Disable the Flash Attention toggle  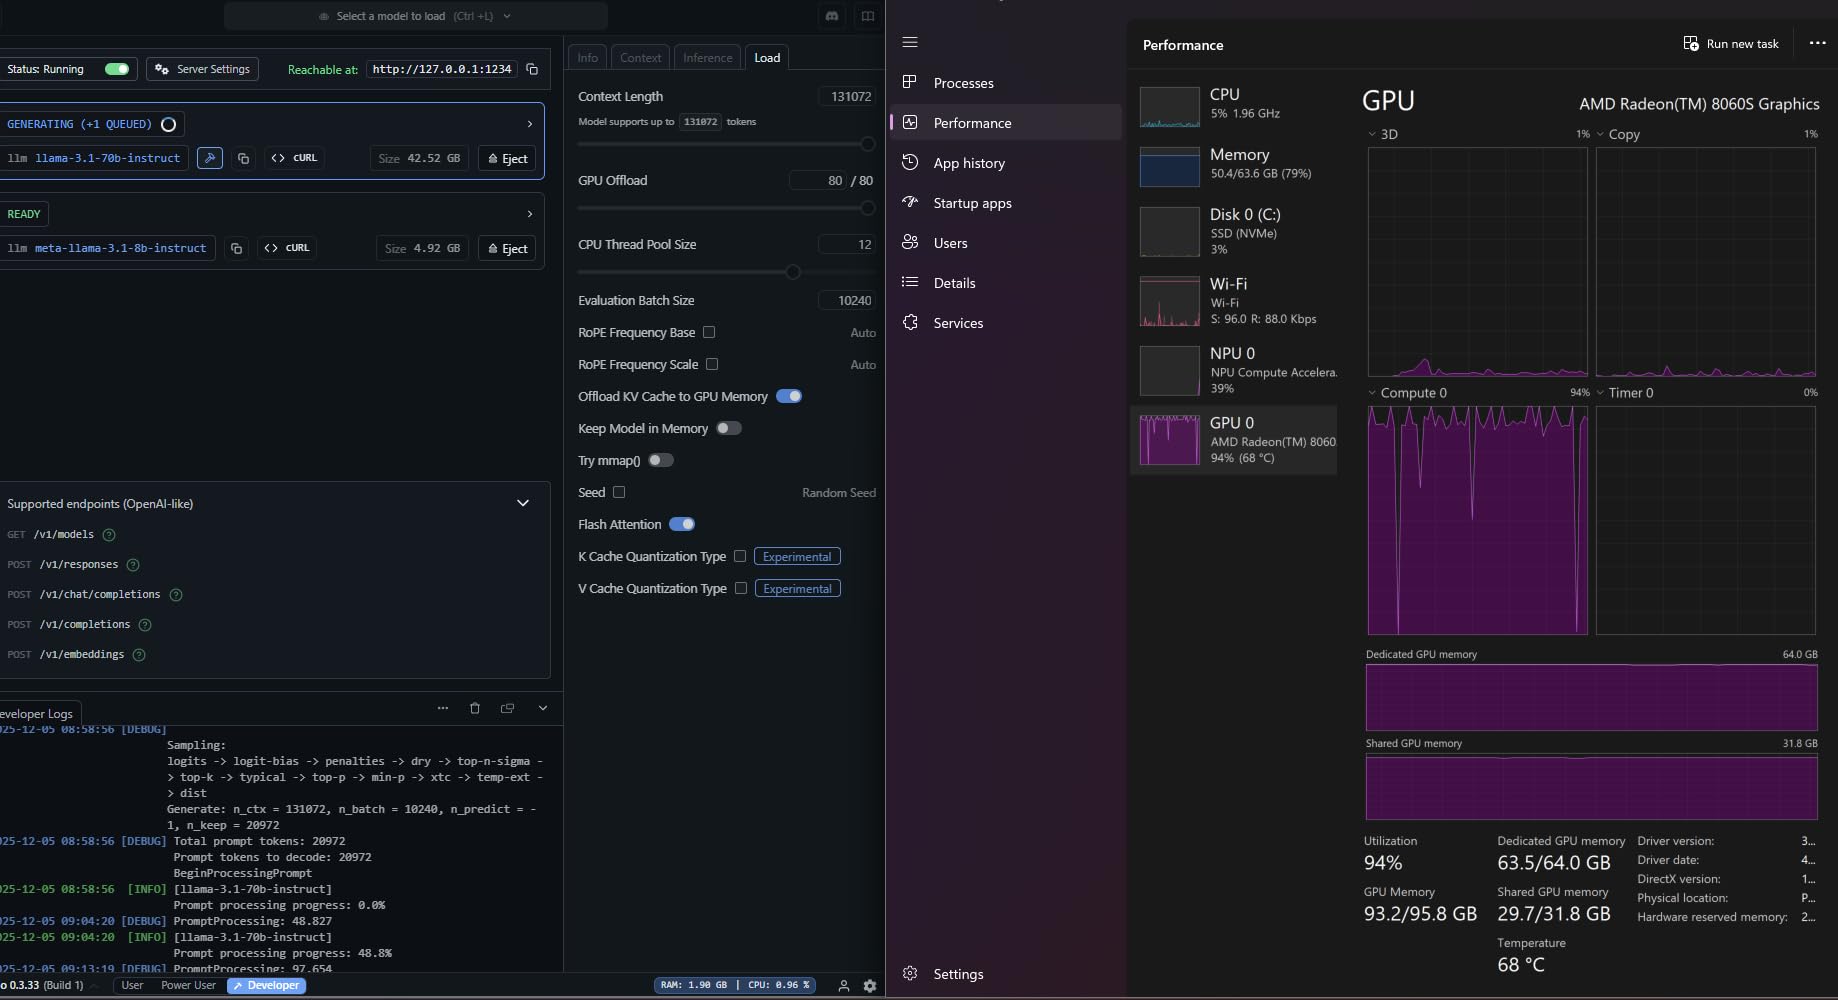click(x=682, y=524)
